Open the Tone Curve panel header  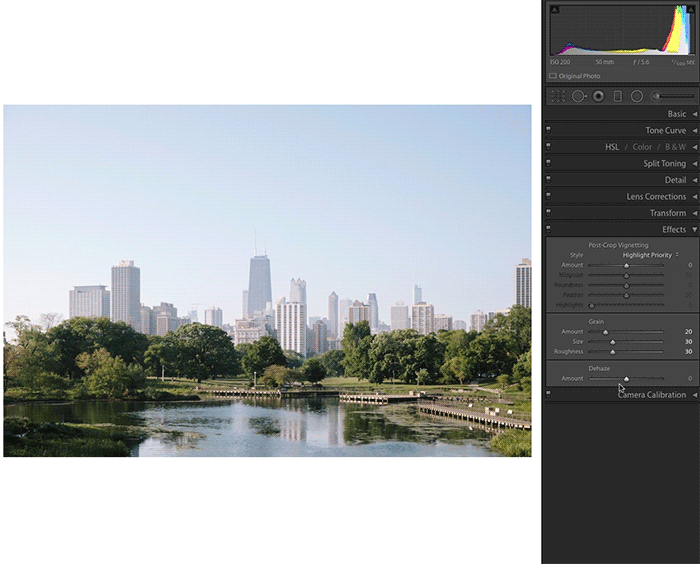pos(621,130)
